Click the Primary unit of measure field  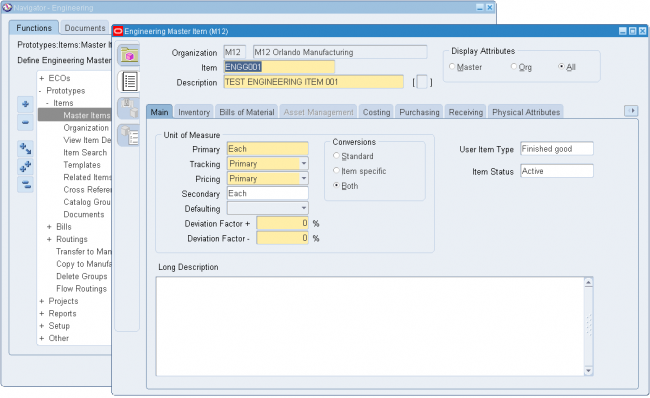tap(267, 149)
